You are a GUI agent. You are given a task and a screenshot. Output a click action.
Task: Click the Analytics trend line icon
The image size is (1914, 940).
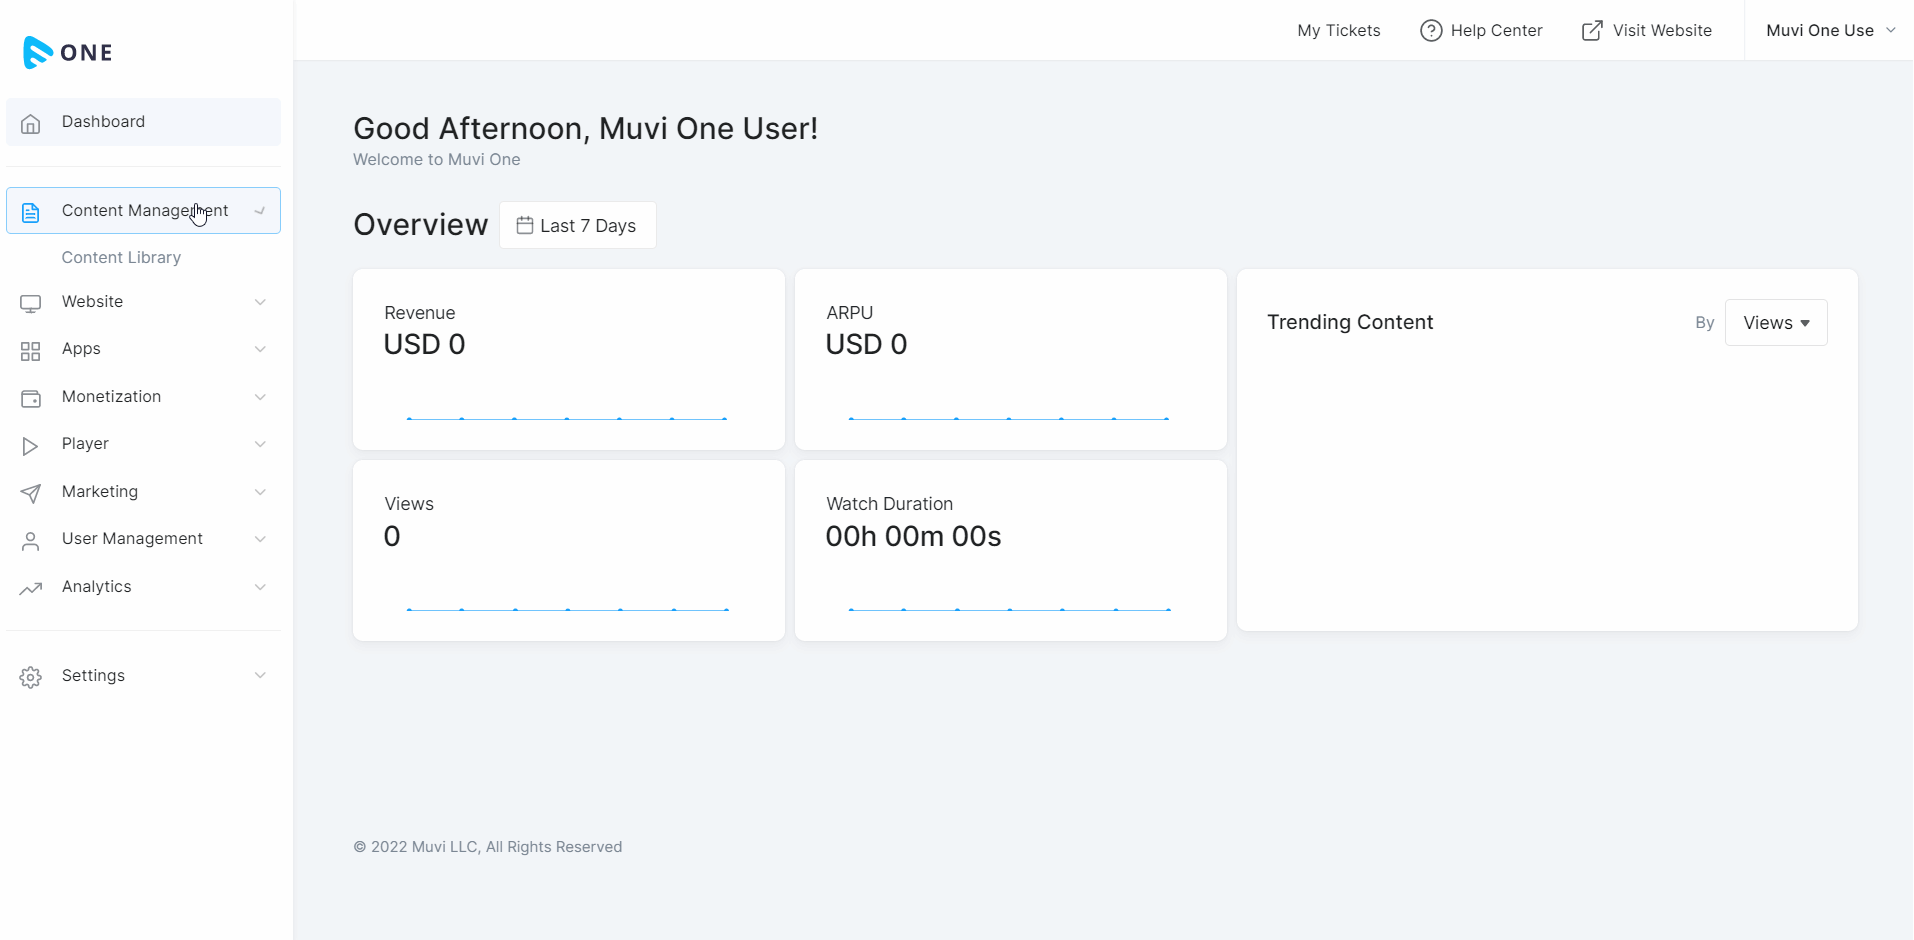(31, 588)
